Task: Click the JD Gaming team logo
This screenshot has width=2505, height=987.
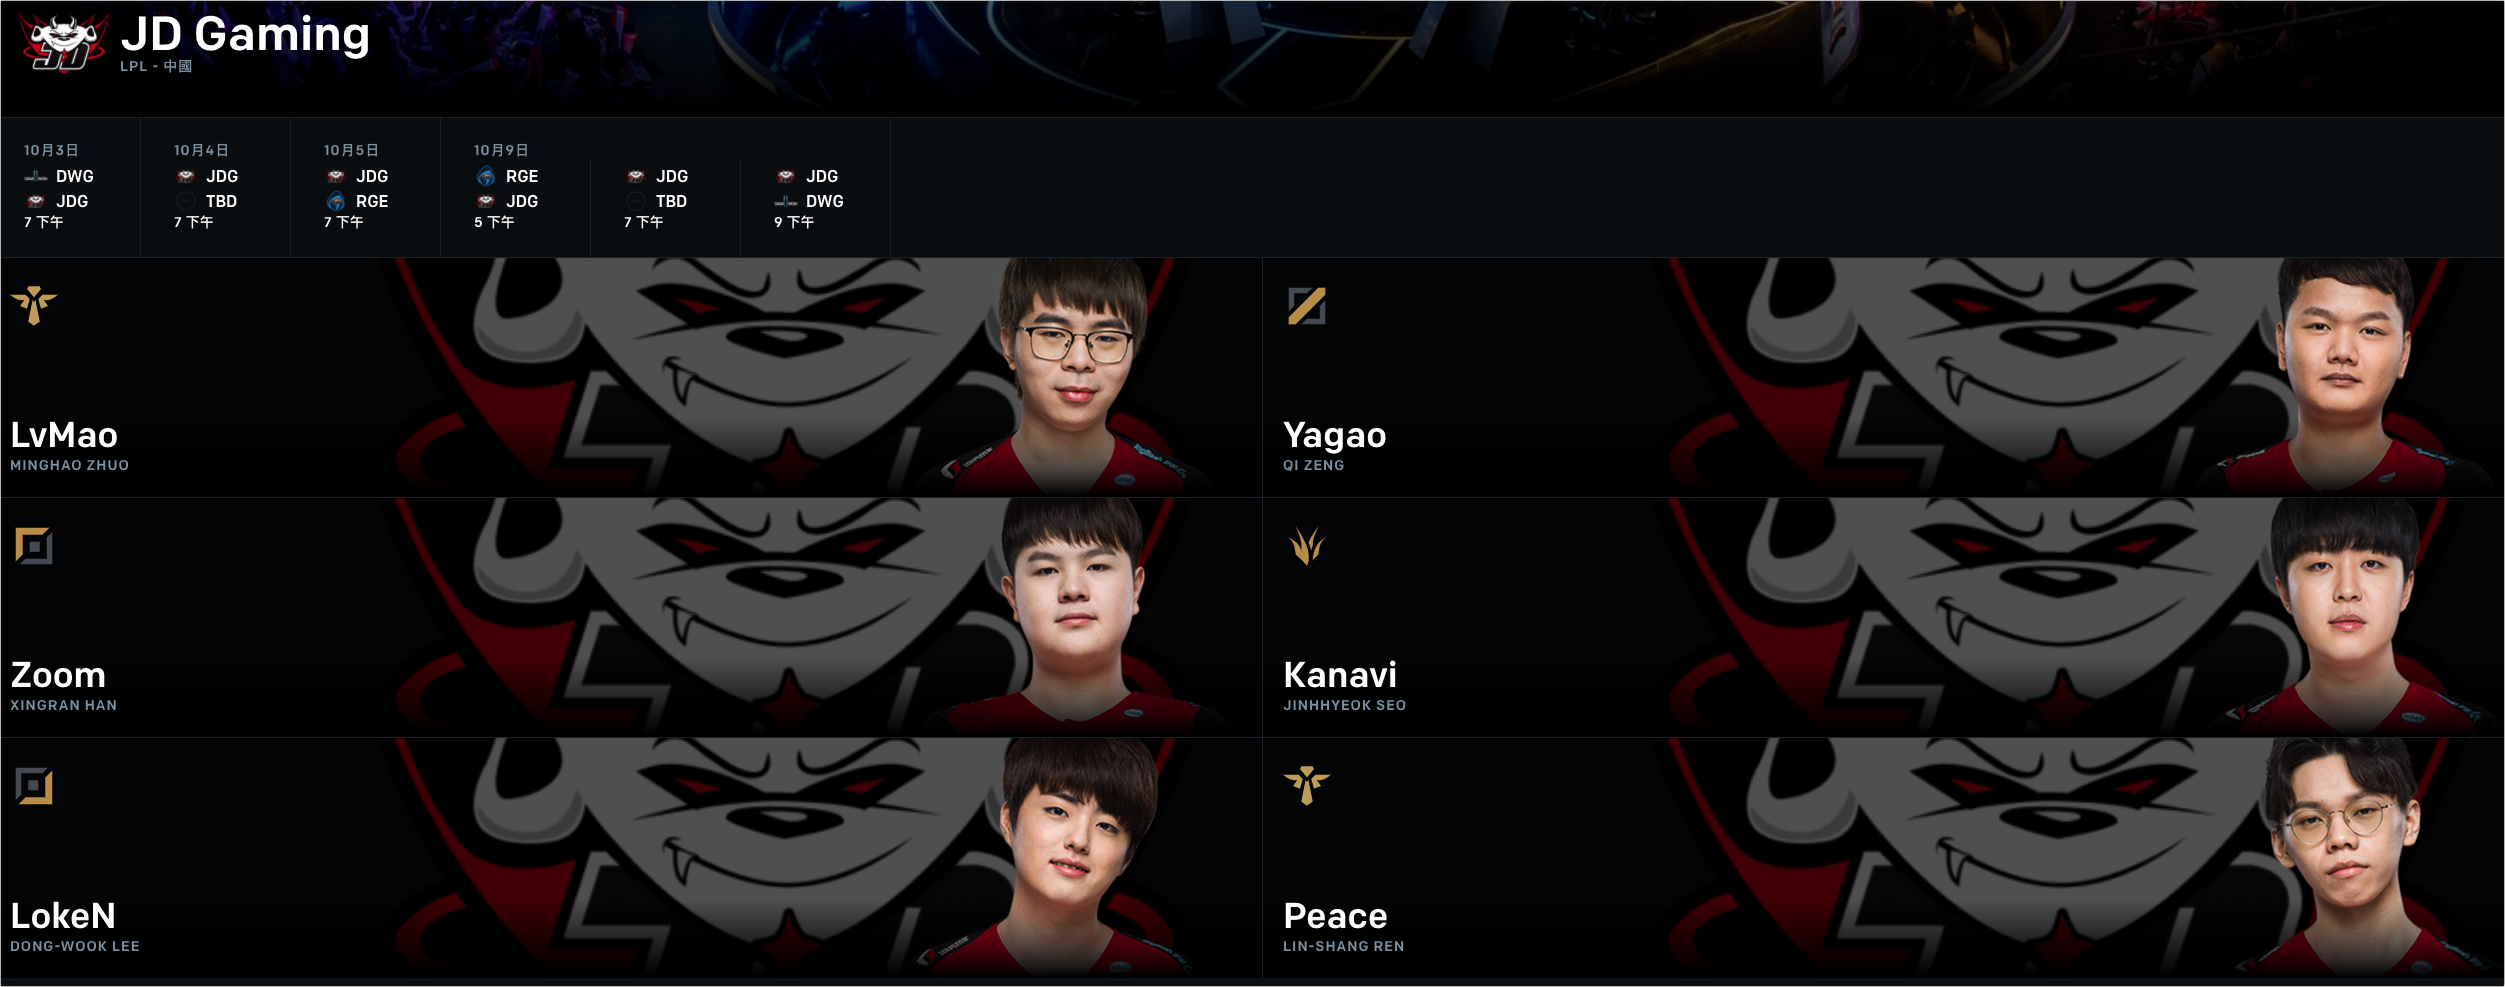Action: tap(64, 44)
